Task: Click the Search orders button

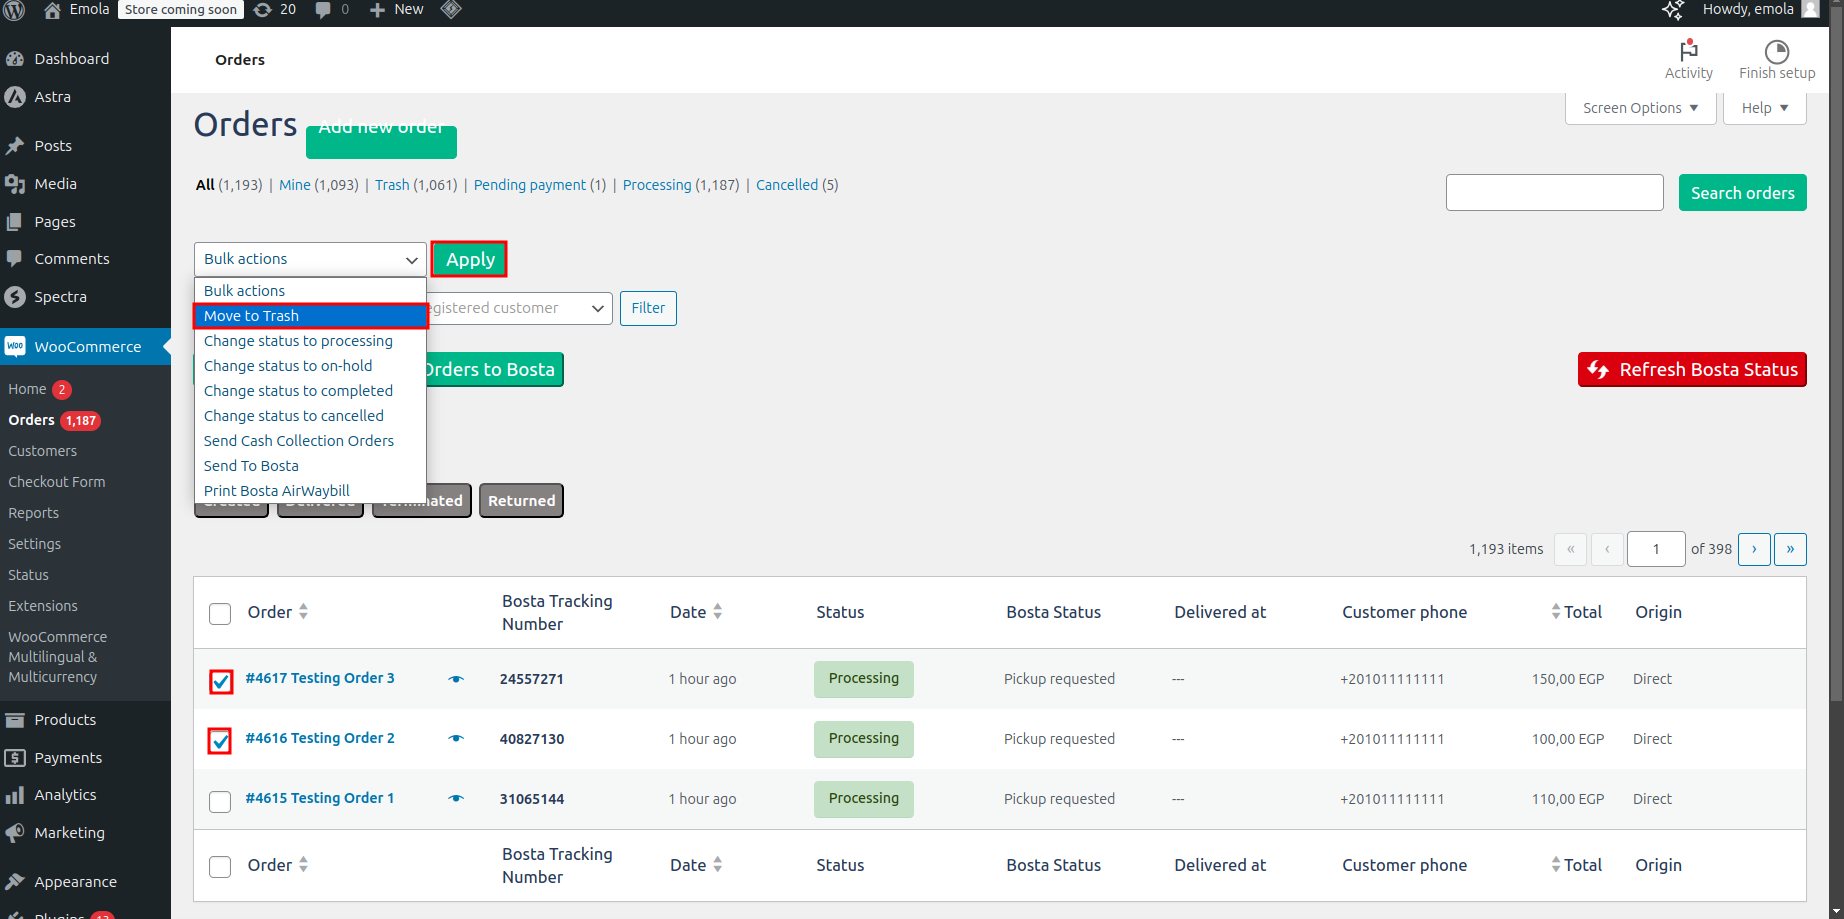Action: pyautogui.click(x=1742, y=193)
